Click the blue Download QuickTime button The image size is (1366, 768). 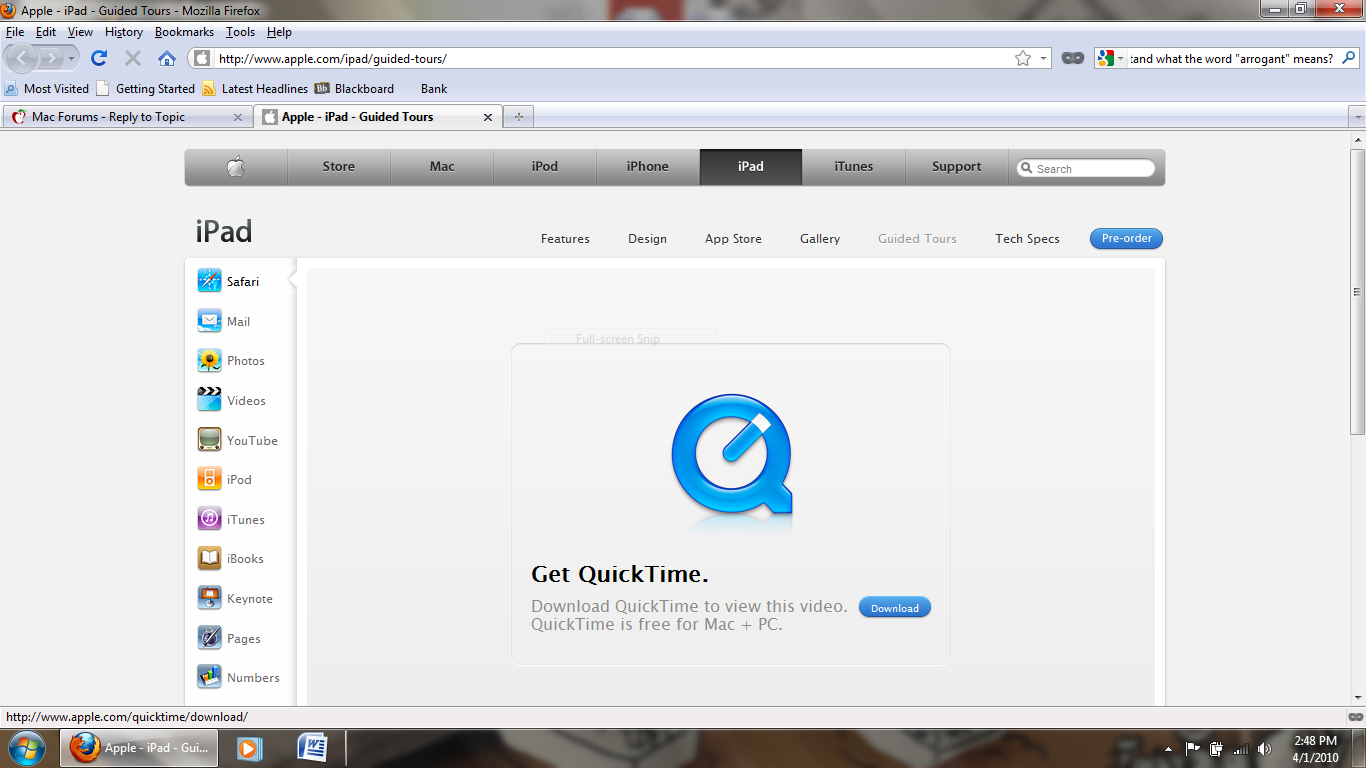click(895, 608)
